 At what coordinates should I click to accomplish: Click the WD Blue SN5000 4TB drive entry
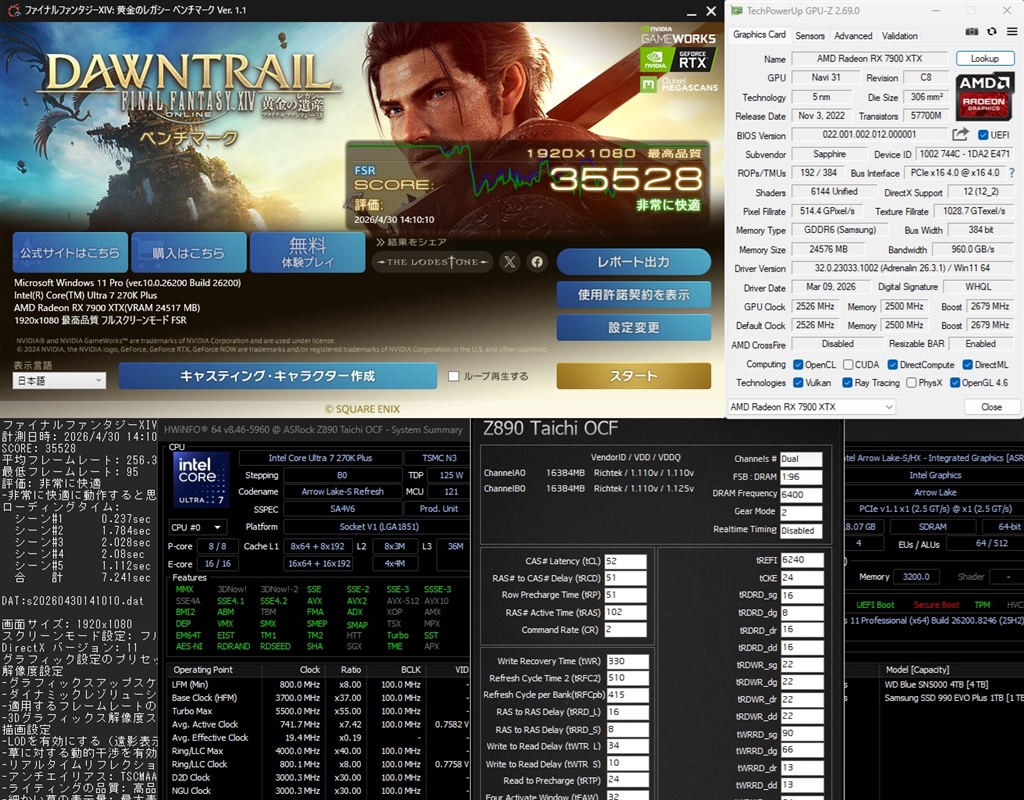(936, 684)
